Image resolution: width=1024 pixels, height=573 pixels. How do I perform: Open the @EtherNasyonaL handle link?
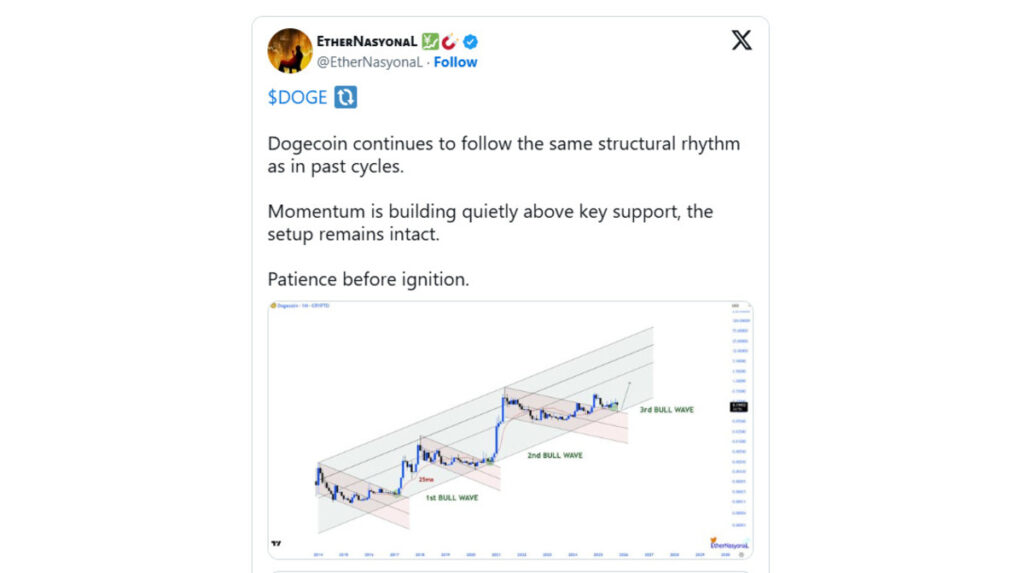[x=370, y=62]
